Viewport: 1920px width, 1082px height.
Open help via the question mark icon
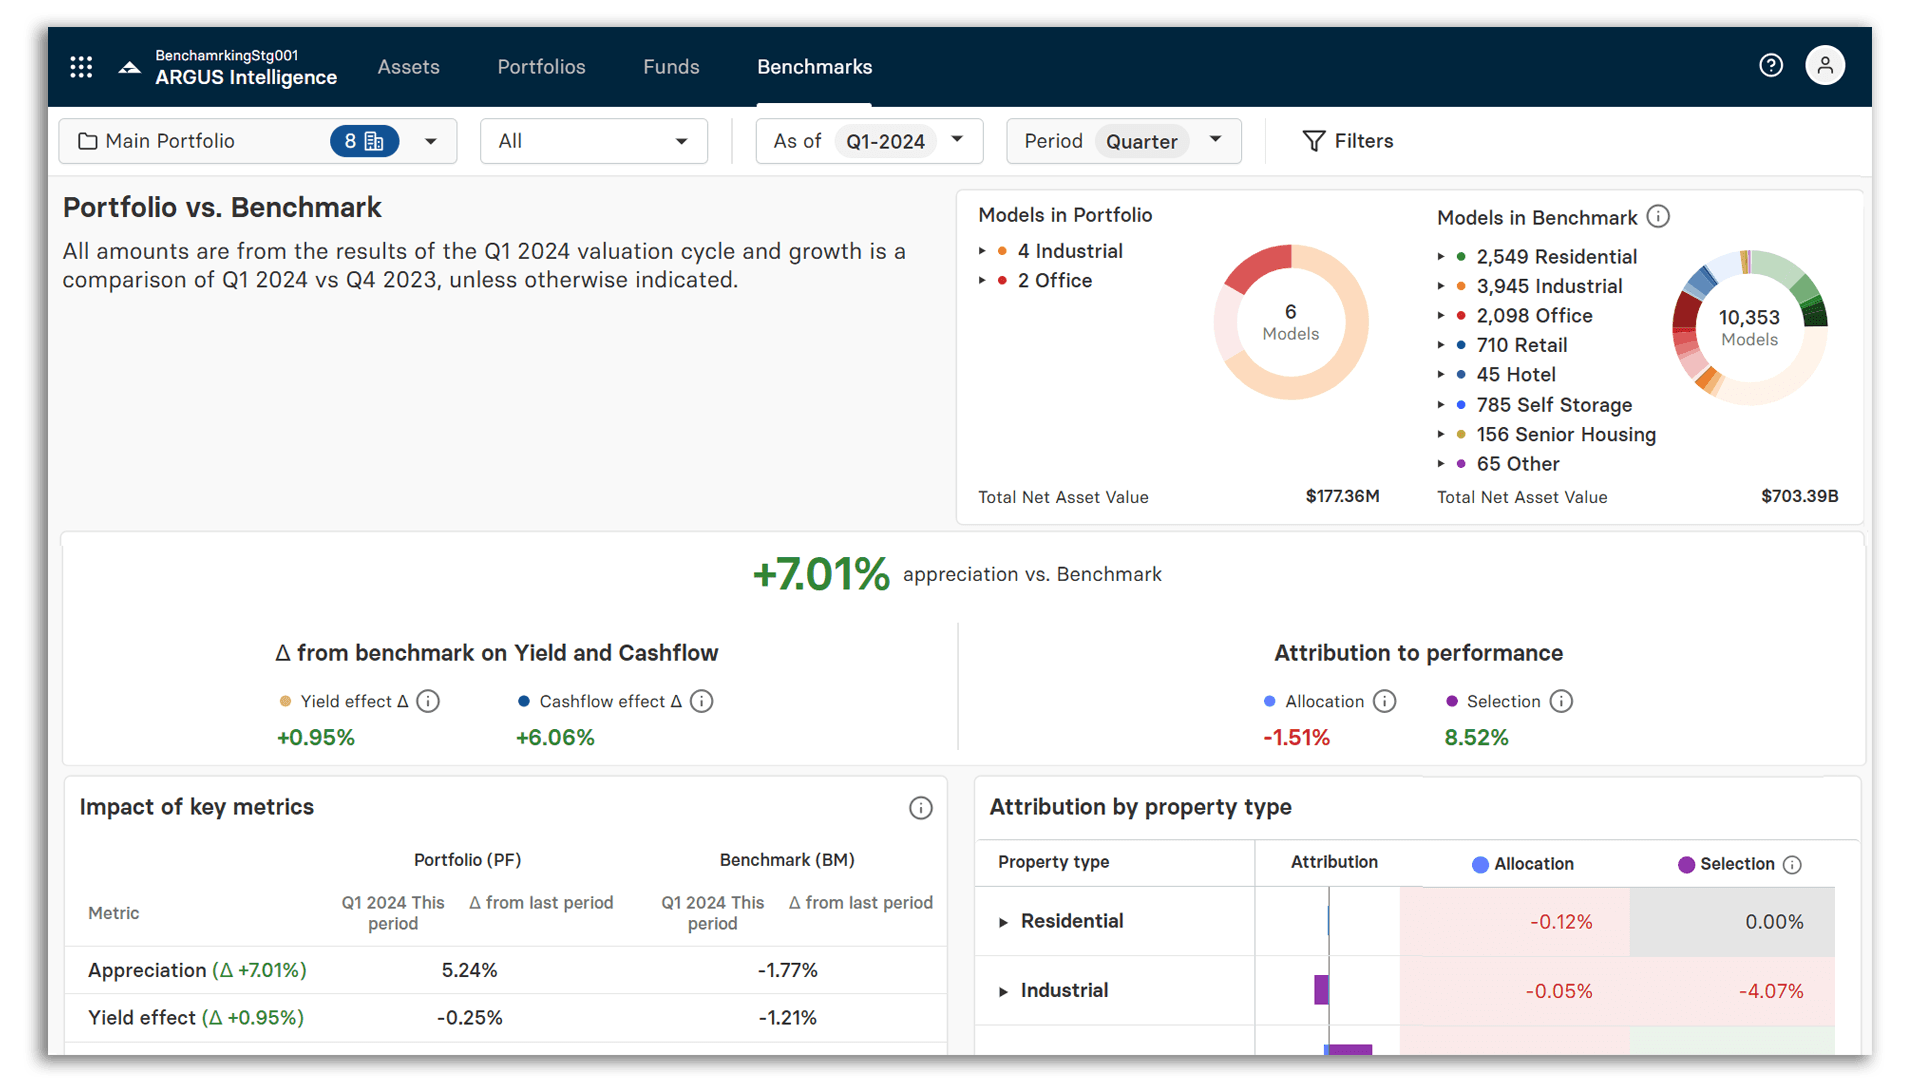pos(1771,65)
